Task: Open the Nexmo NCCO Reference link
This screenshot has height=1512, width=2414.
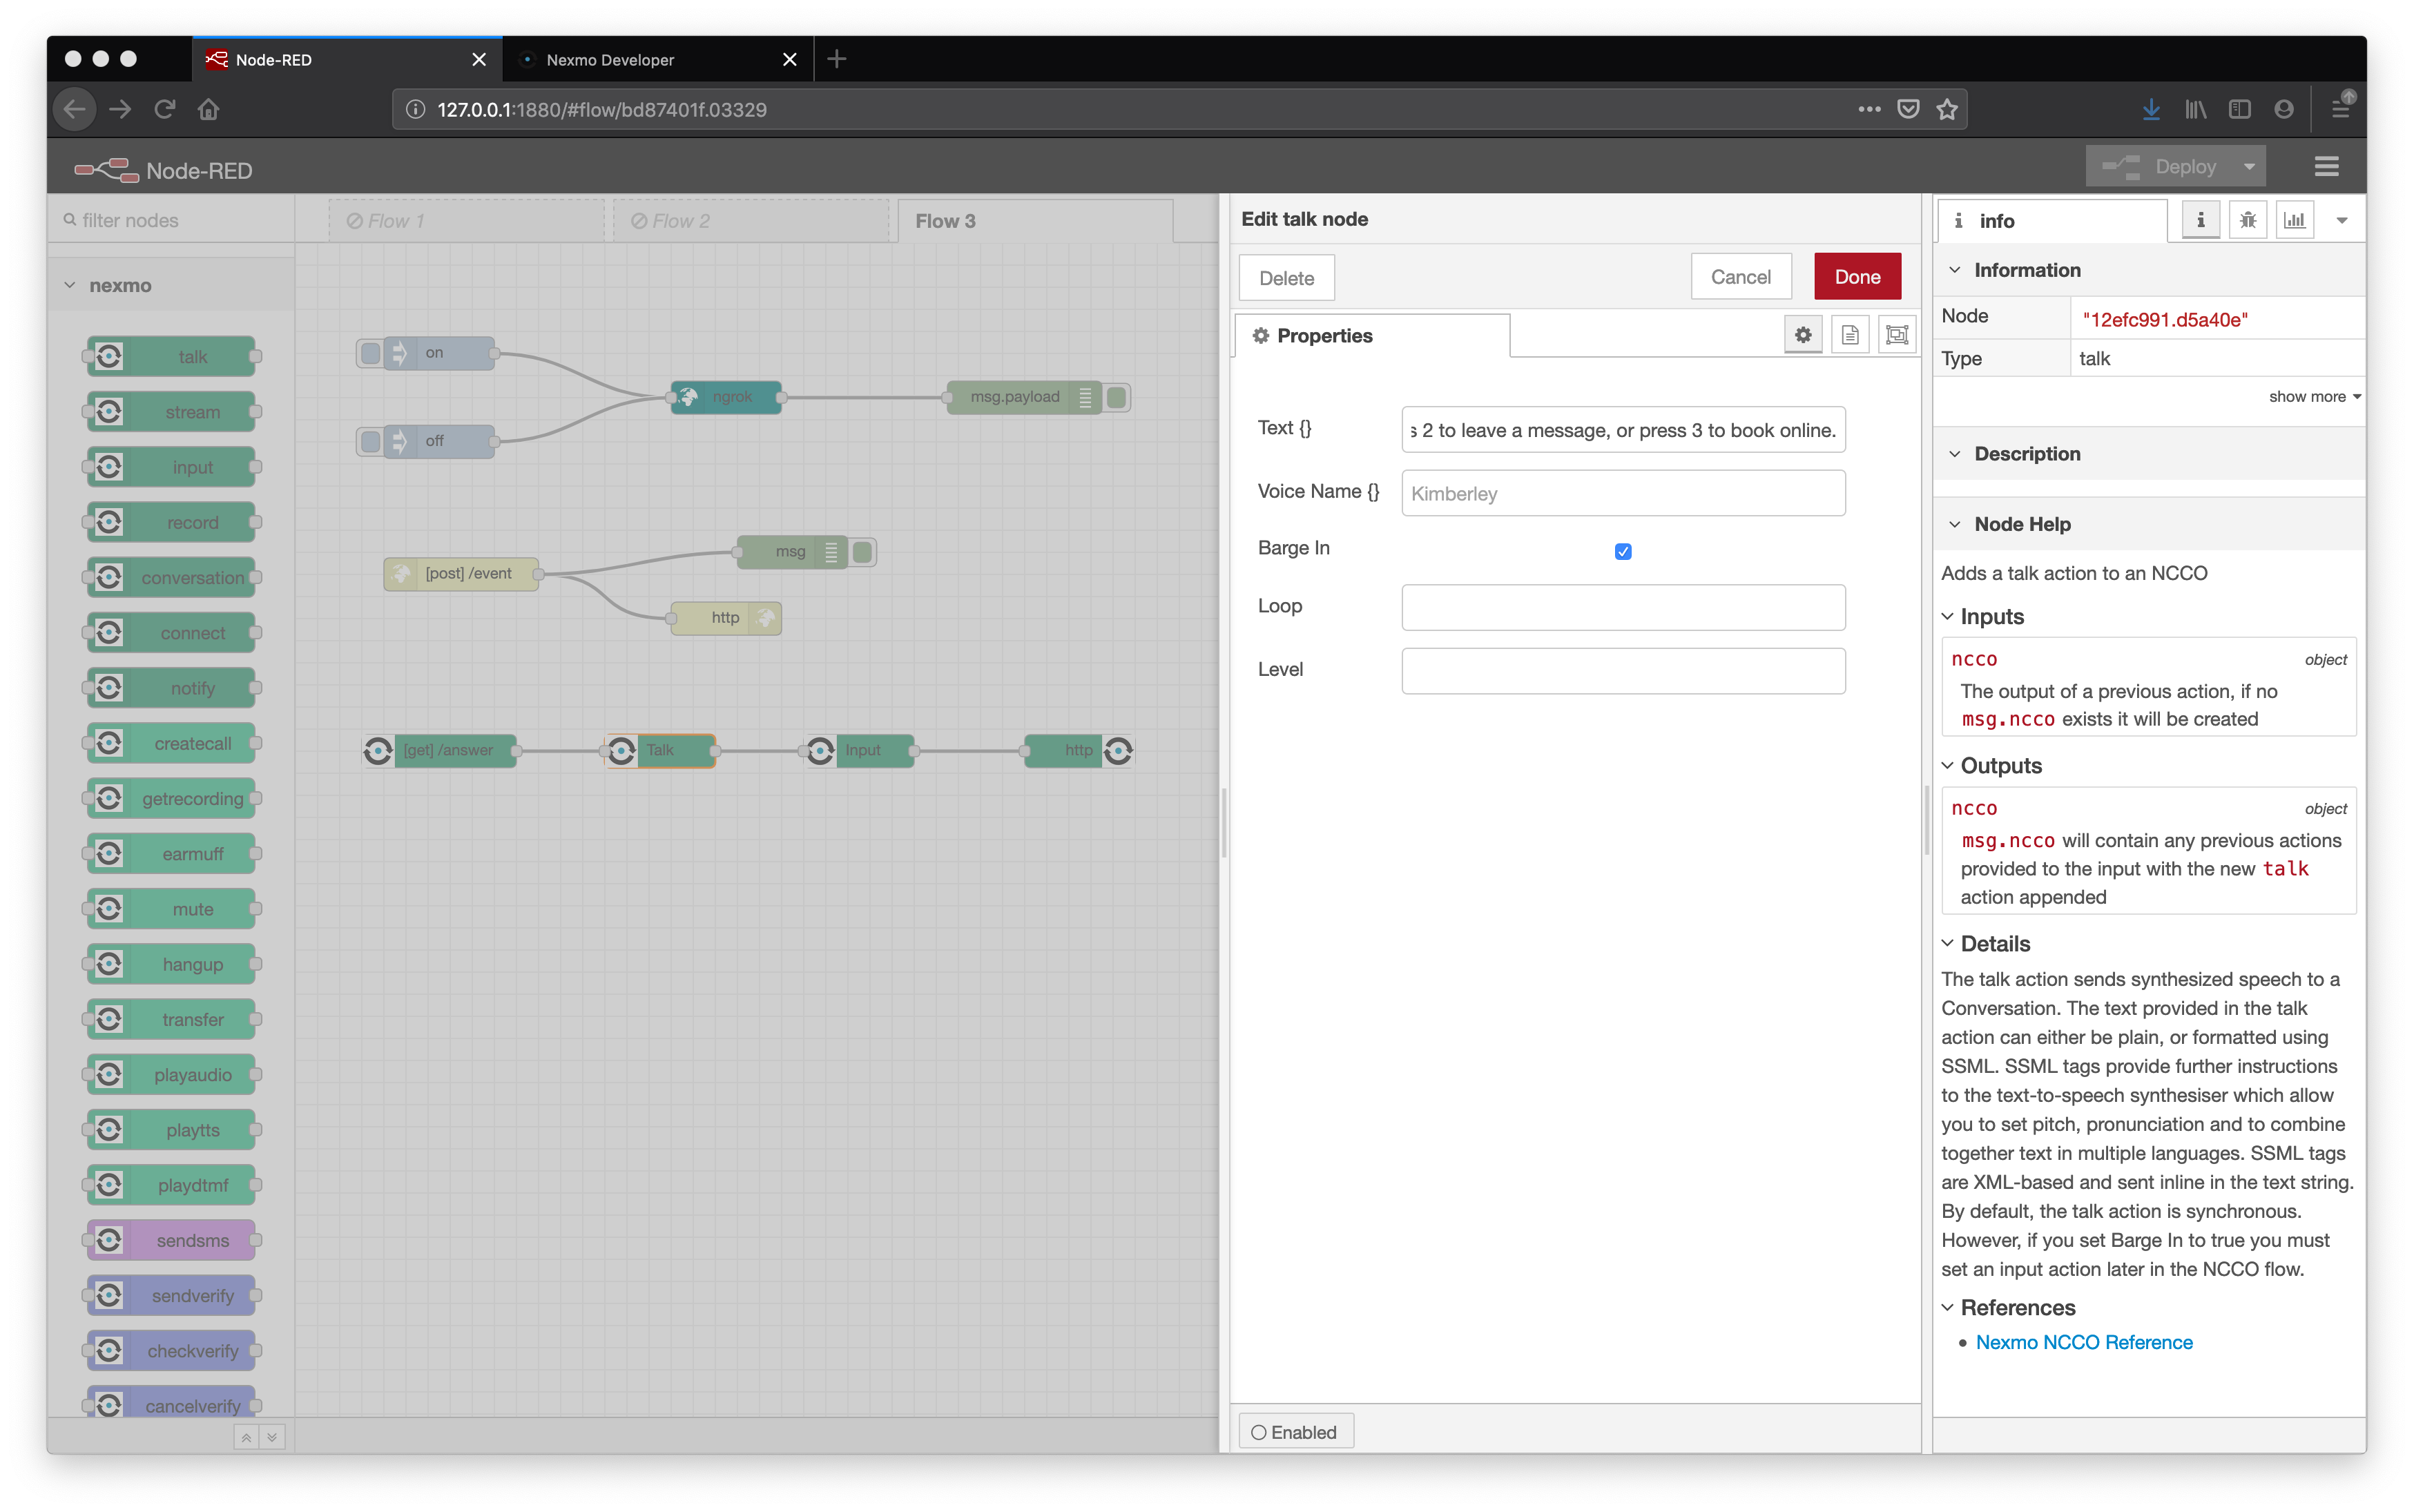Action: (2084, 1342)
